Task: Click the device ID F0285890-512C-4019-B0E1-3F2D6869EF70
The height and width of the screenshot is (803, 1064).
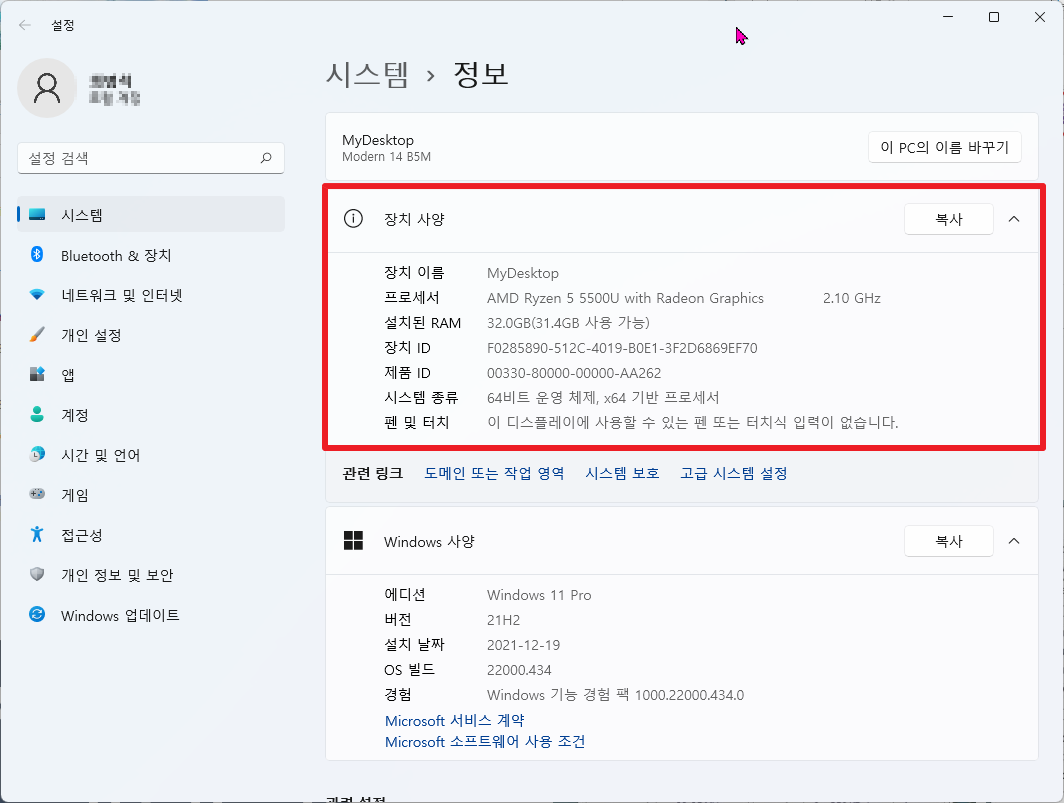Action: [622, 348]
